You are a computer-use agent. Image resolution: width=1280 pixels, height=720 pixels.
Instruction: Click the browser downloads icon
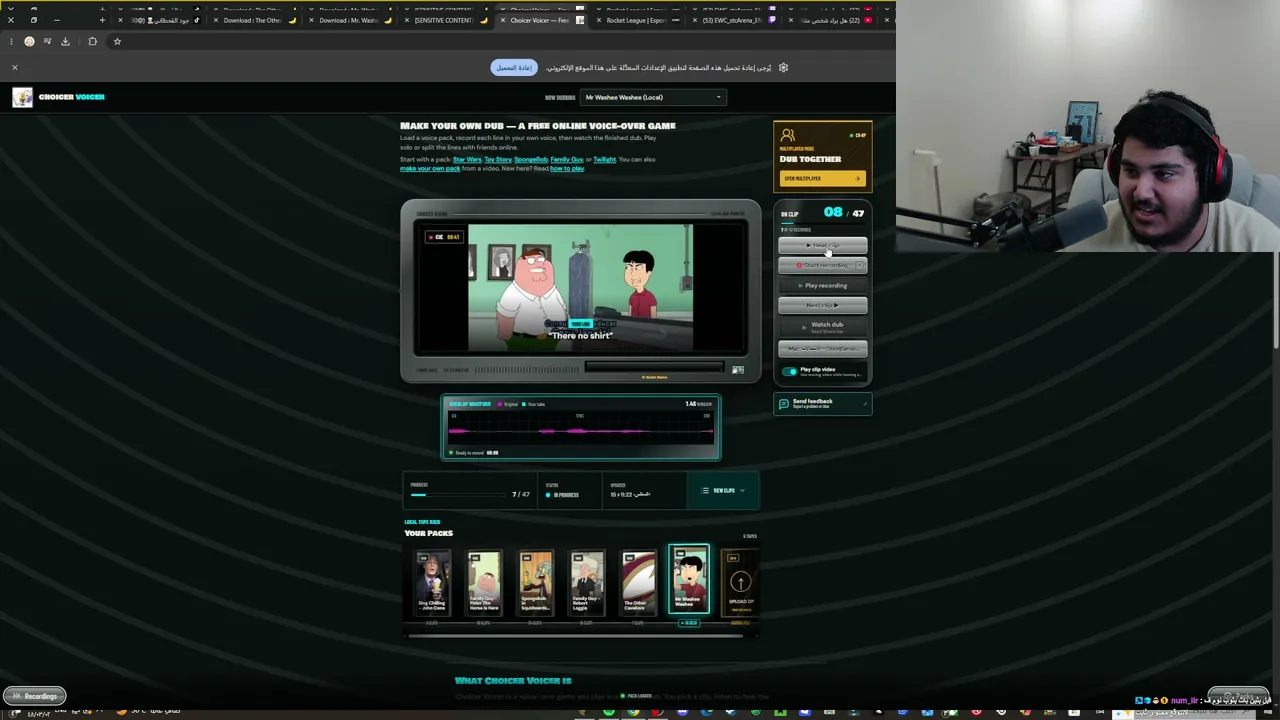[x=65, y=41]
